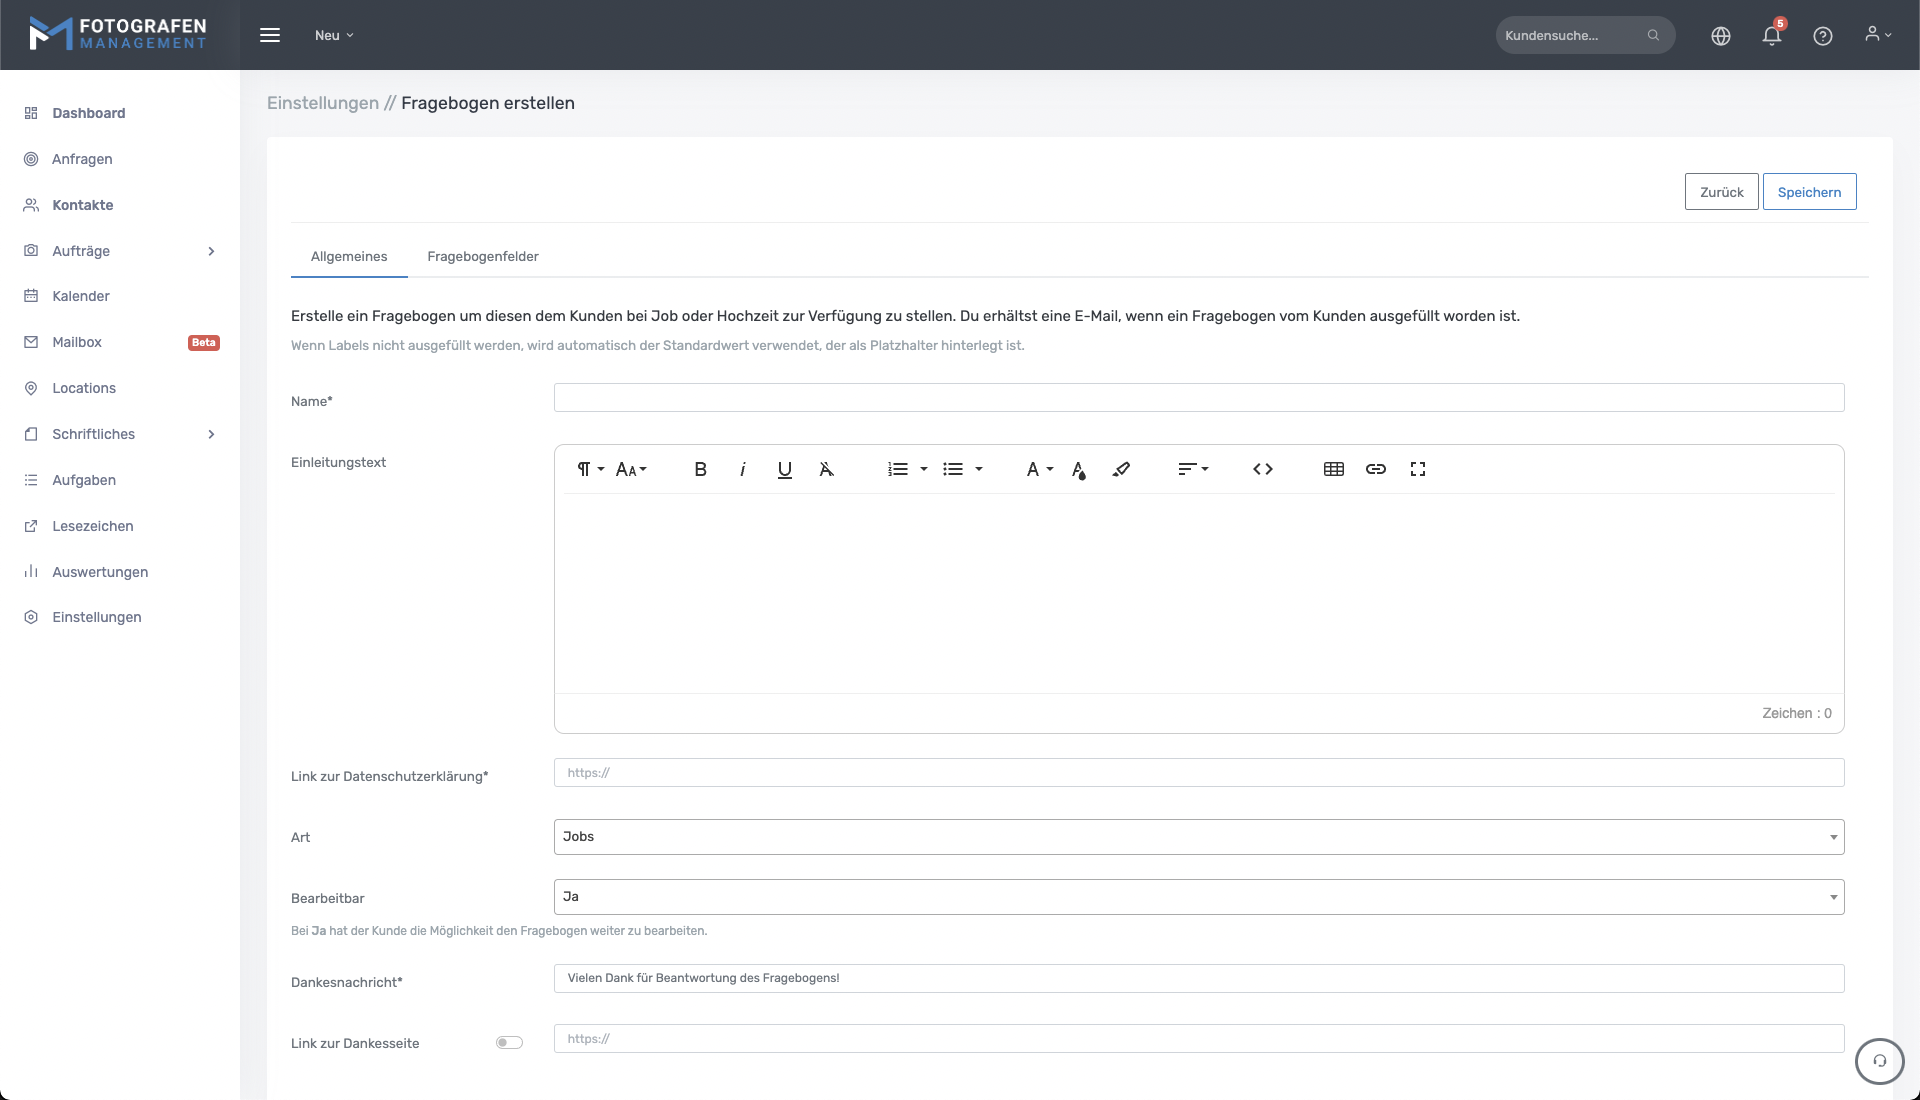
Task: Toggle bold formatting in editor
Action: point(700,469)
